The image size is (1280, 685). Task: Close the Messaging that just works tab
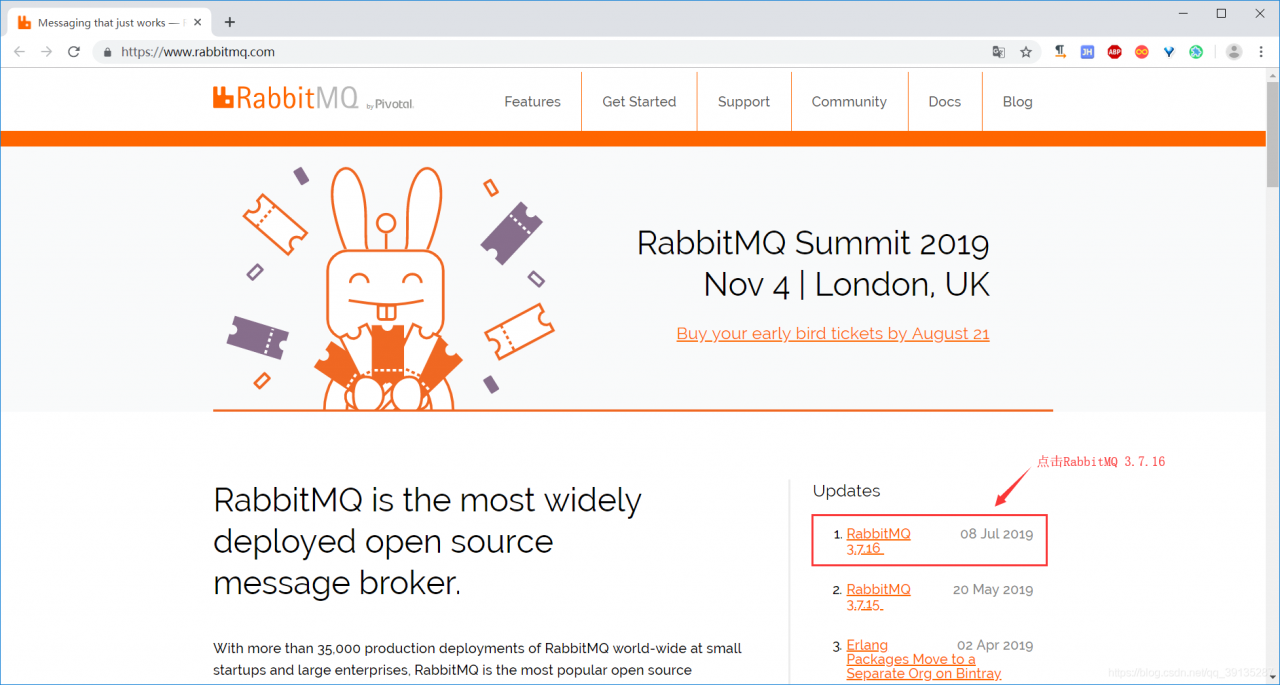point(198,22)
